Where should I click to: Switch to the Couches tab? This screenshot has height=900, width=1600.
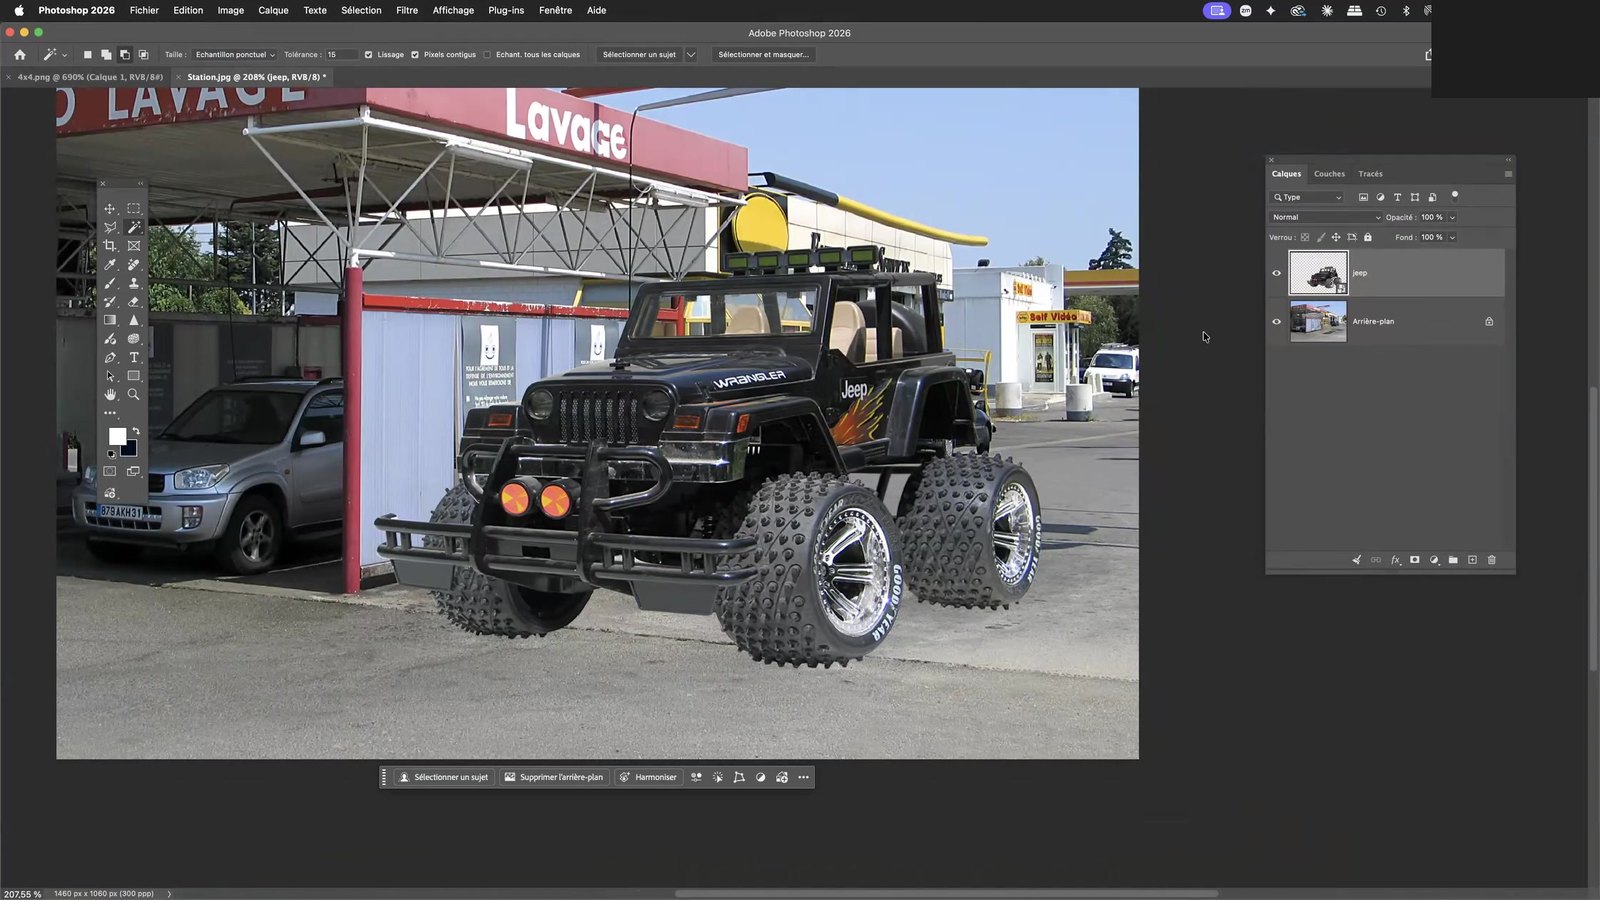[1329, 174]
